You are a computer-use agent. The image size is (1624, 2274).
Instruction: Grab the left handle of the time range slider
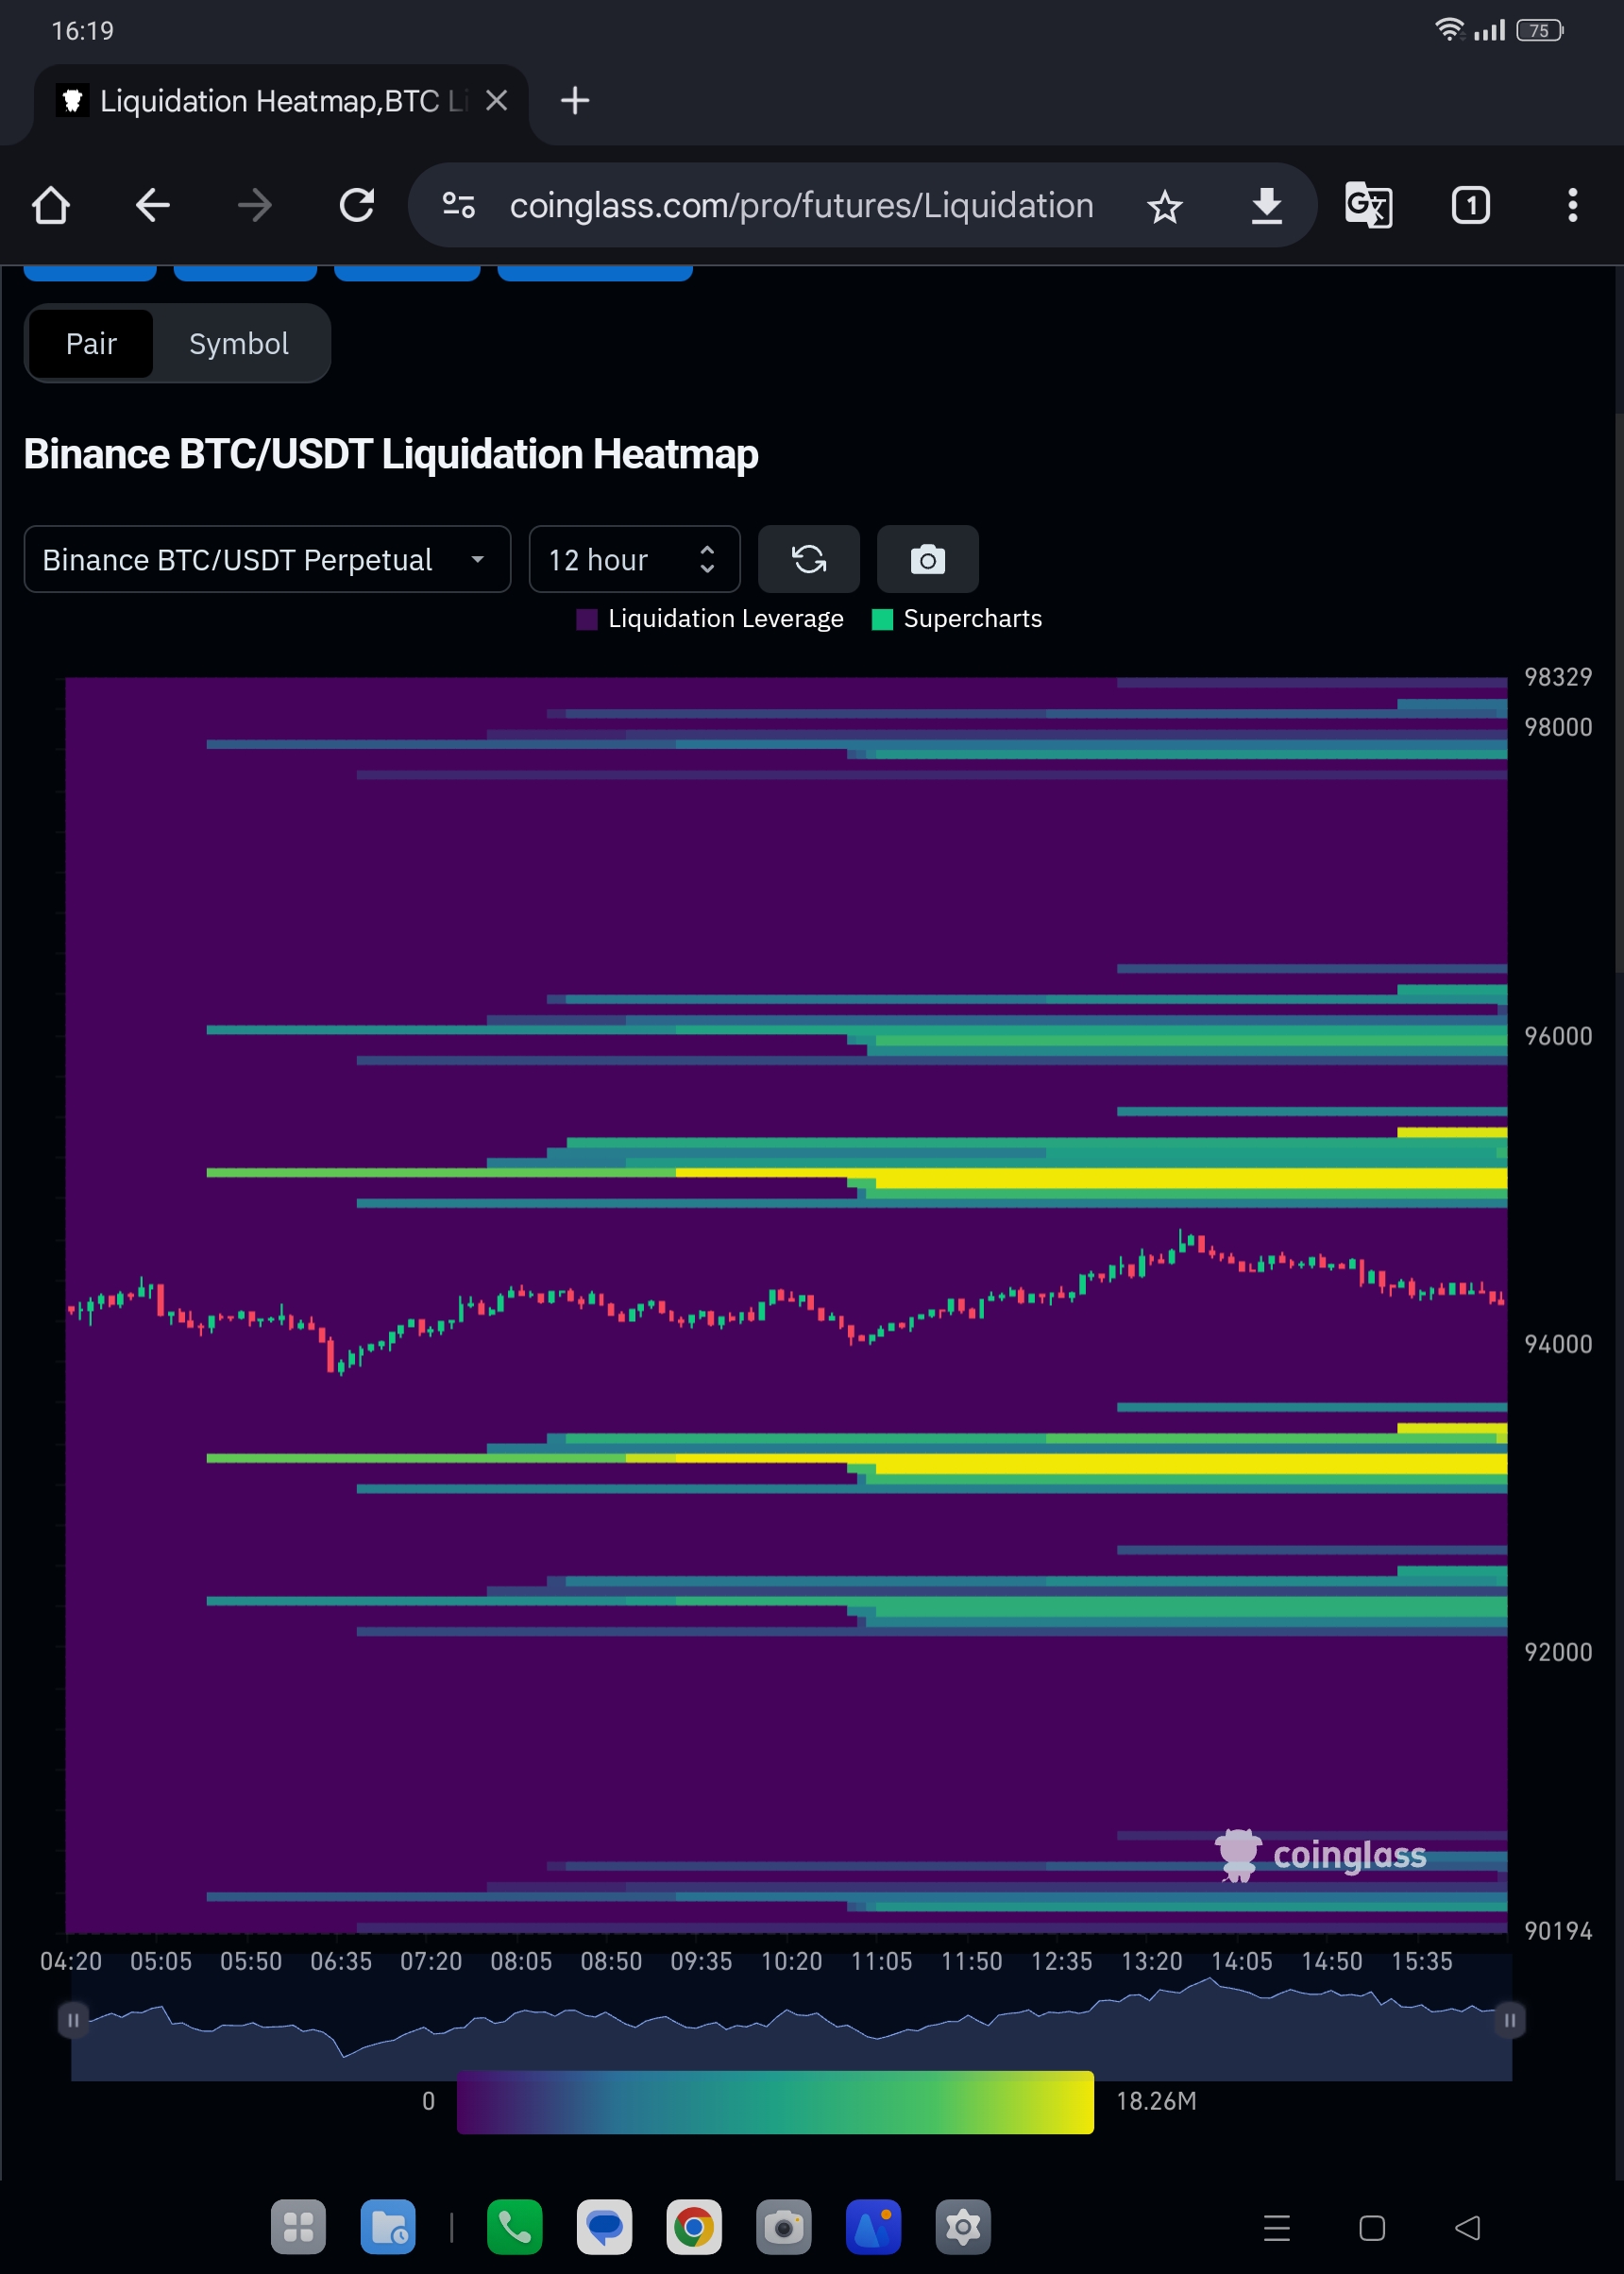(x=73, y=2020)
